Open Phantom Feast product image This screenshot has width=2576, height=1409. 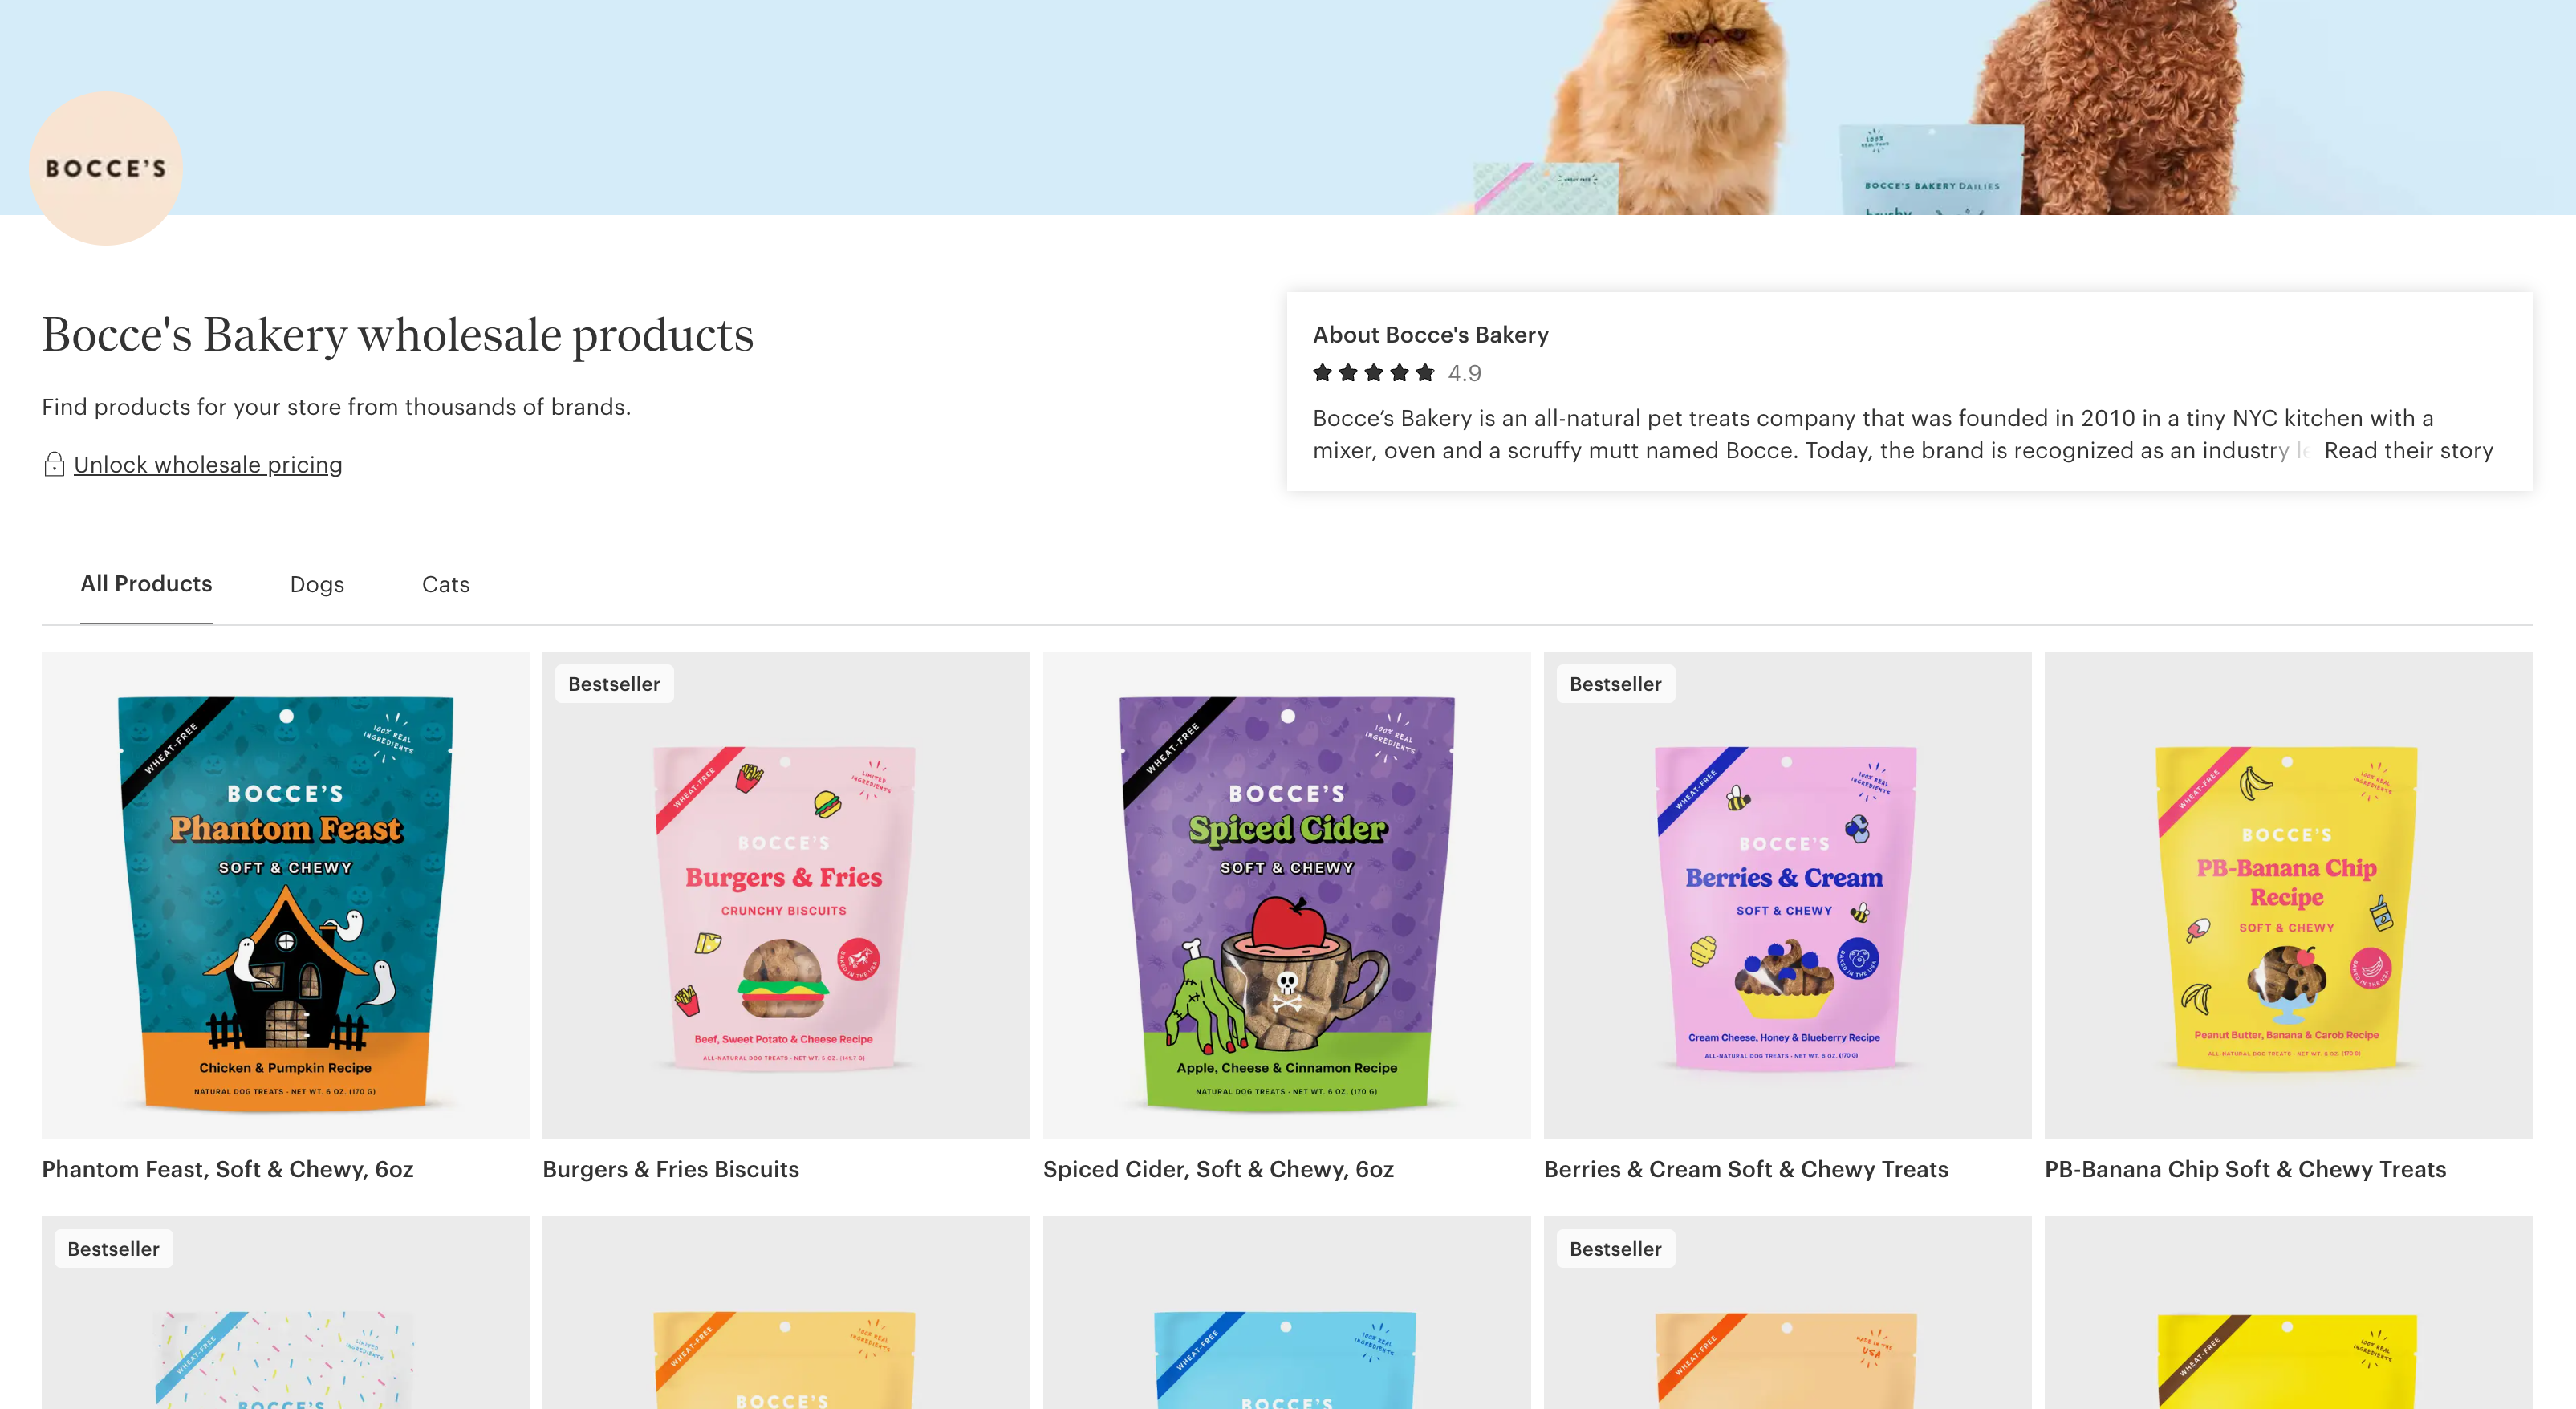tap(286, 895)
